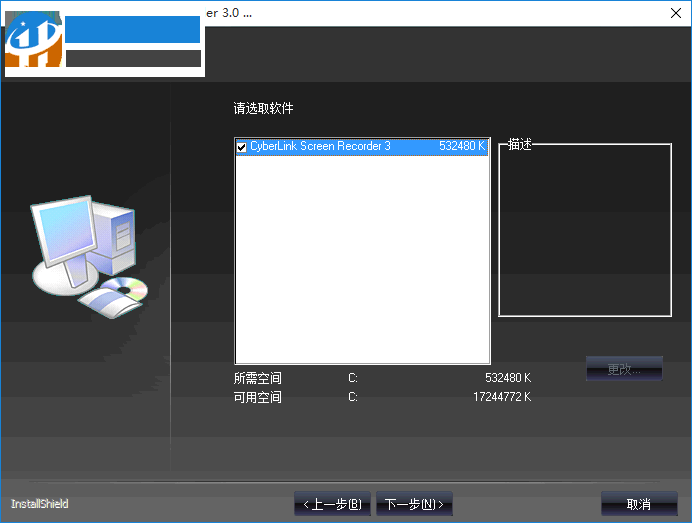Select the CyberLink Screen Recorder 3 list row
The image size is (692, 523).
point(362,147)
